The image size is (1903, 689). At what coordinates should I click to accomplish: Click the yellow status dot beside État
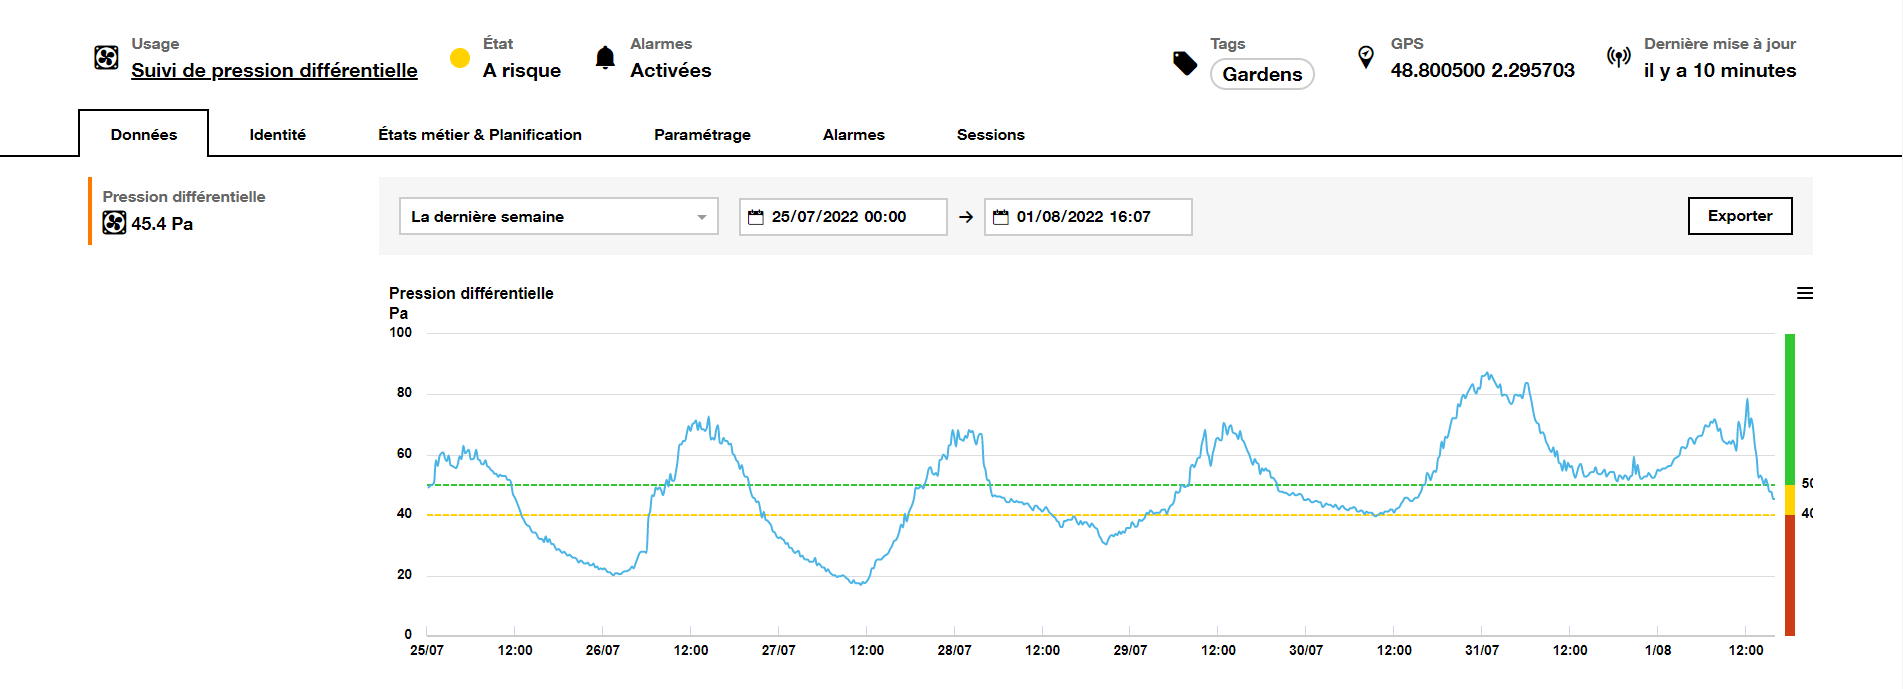tap(460, 58)
